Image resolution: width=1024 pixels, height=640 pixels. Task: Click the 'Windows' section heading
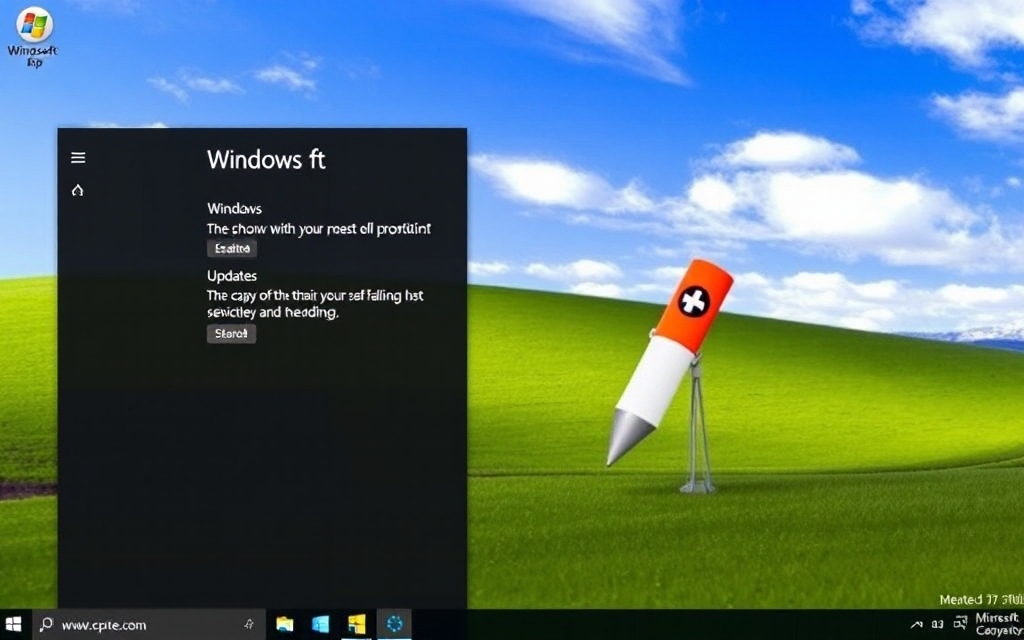234,208
